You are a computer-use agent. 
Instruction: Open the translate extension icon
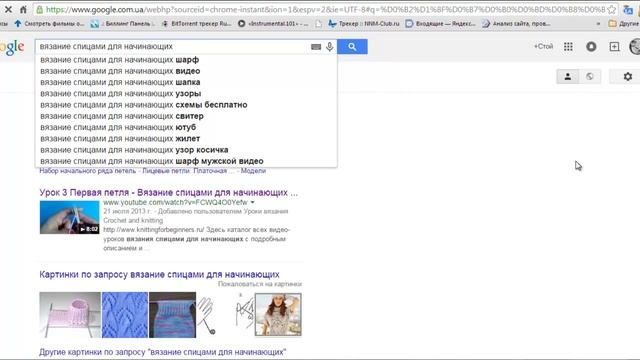pos(628,10)
